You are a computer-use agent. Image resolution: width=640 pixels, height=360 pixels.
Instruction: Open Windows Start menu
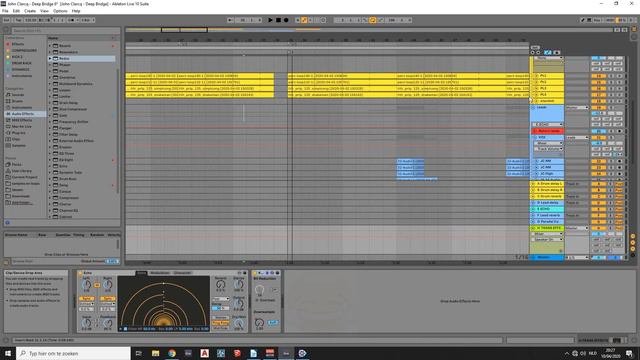click(8, 353)
